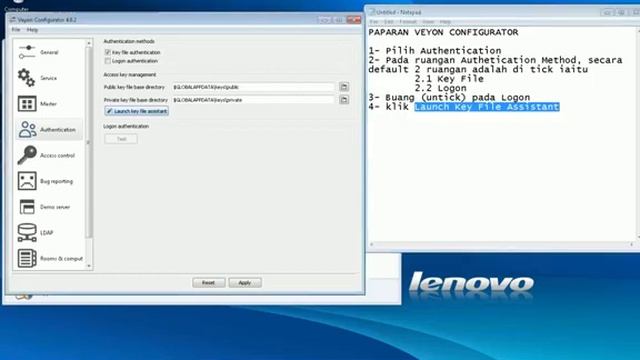Select the LDAP database icon
This screenshot has height=360, width=640.
[27, 232]
